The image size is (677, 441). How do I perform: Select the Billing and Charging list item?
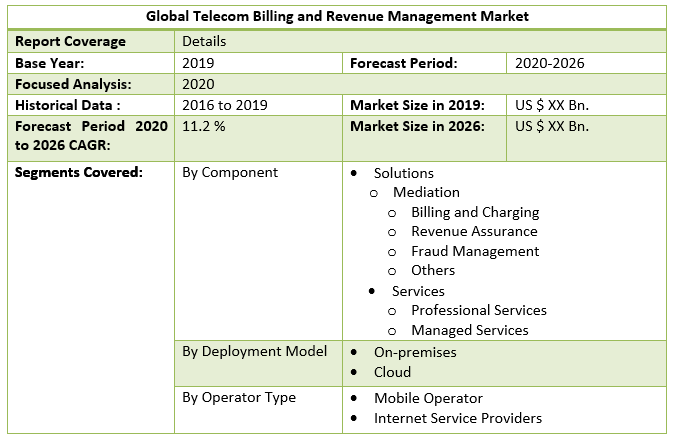475,212
